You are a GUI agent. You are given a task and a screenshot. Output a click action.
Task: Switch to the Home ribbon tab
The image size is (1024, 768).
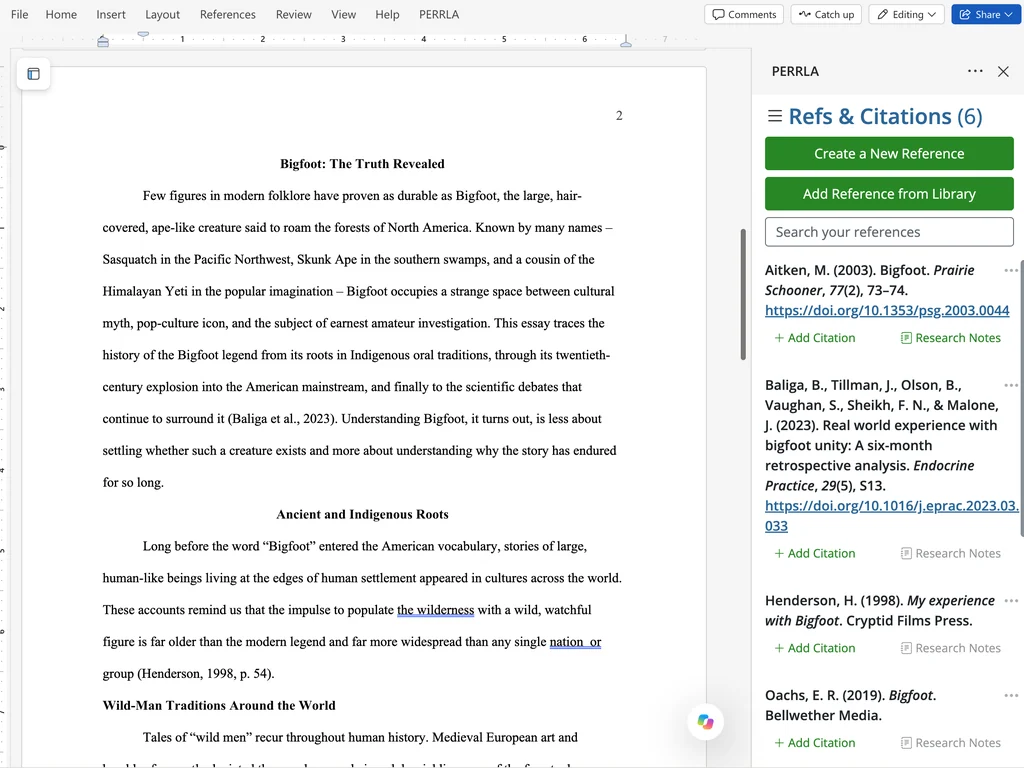click(x=61, y=14)
